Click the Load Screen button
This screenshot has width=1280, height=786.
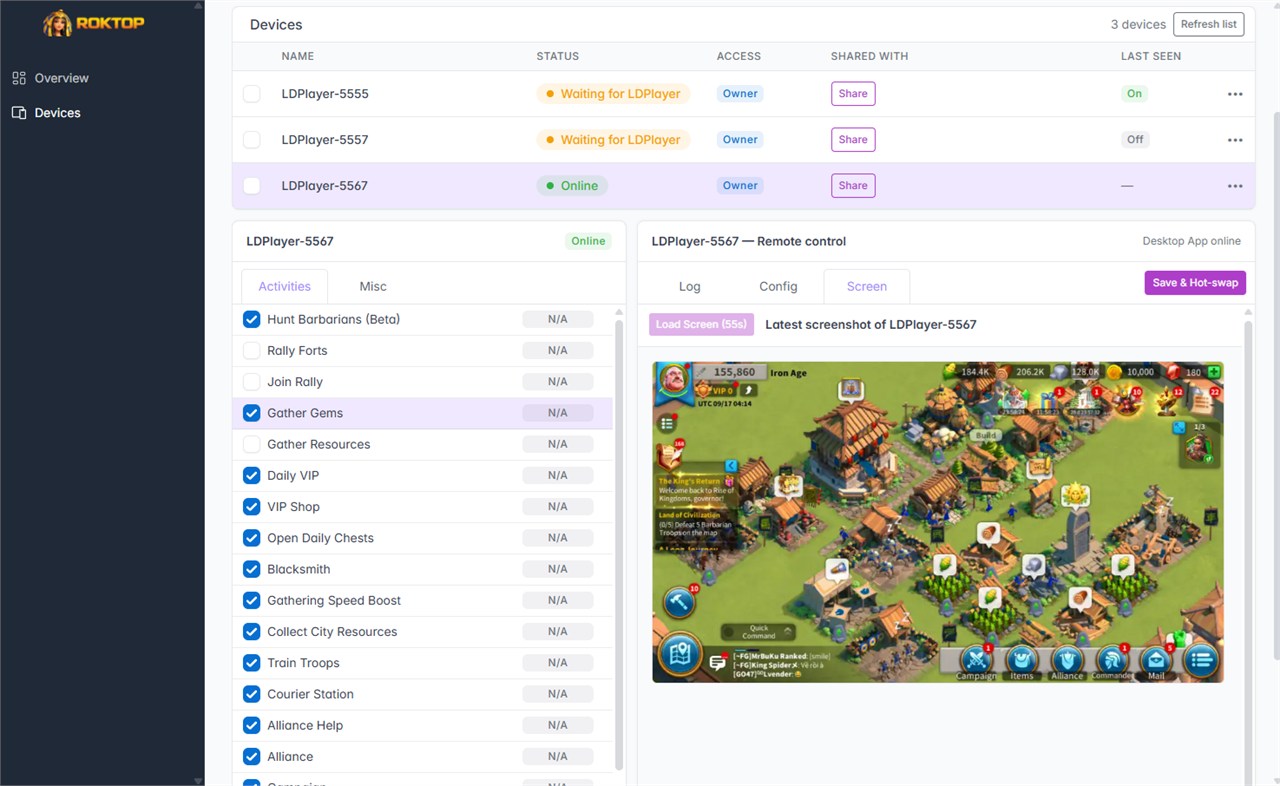click(x=702, y=325)
